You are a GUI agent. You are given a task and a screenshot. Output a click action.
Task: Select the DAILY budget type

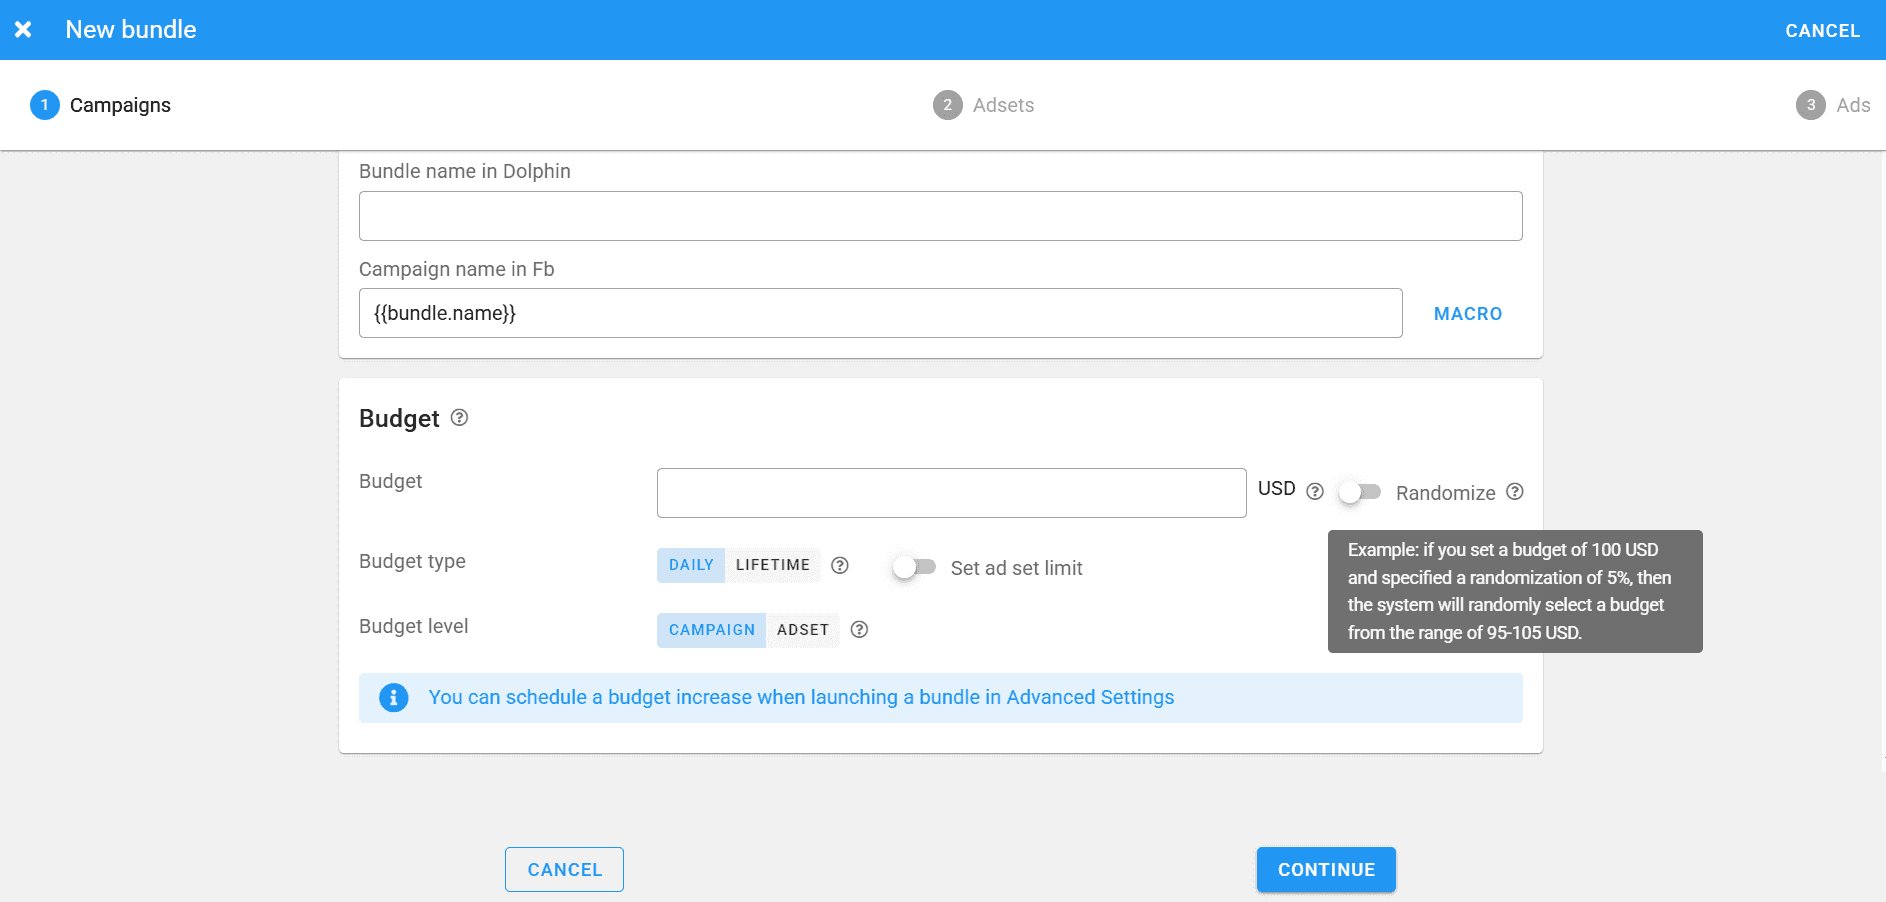click(x=691, y=565)
